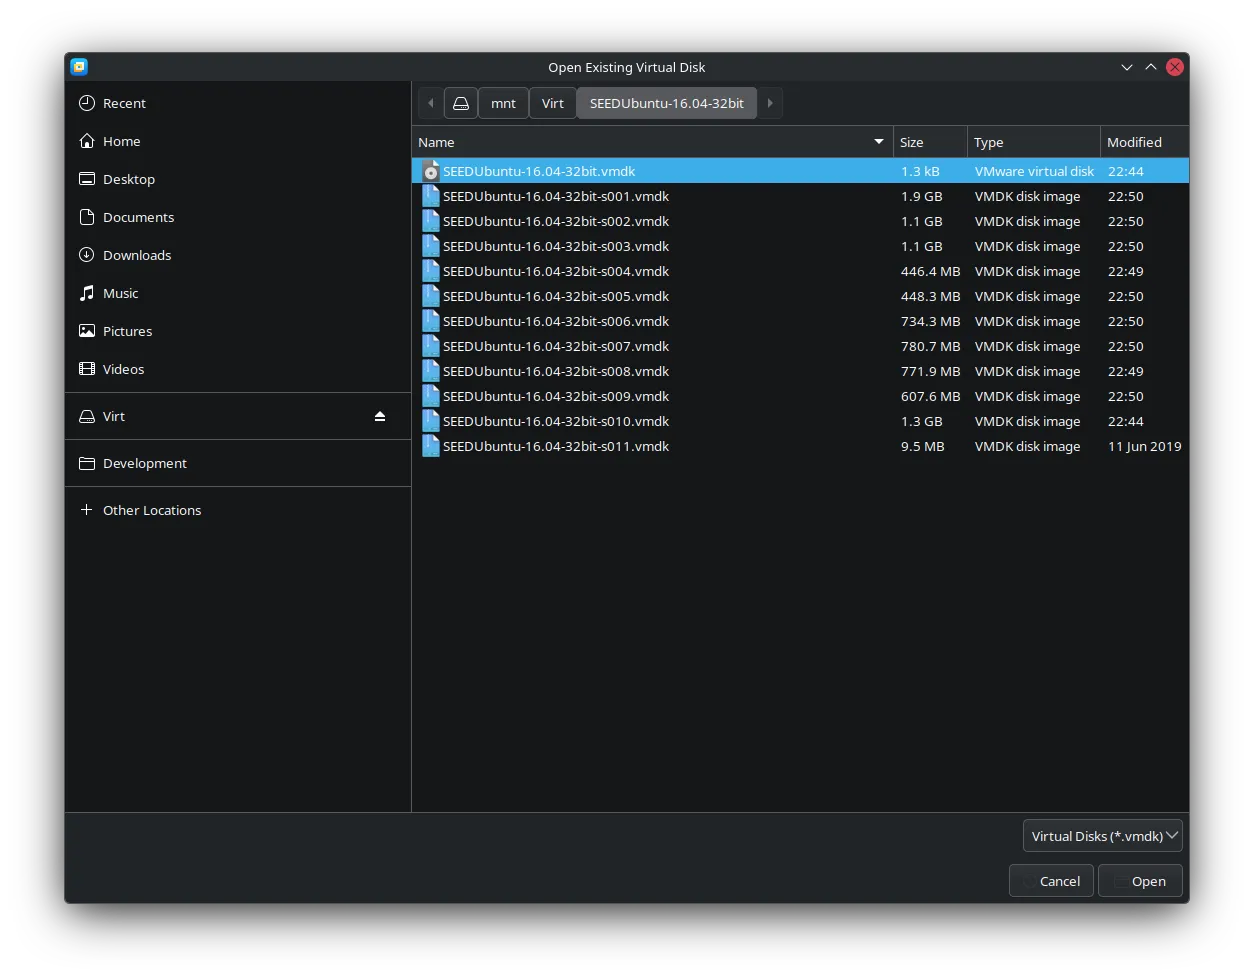Click the forward arrow in the path bar

[770, 103]
